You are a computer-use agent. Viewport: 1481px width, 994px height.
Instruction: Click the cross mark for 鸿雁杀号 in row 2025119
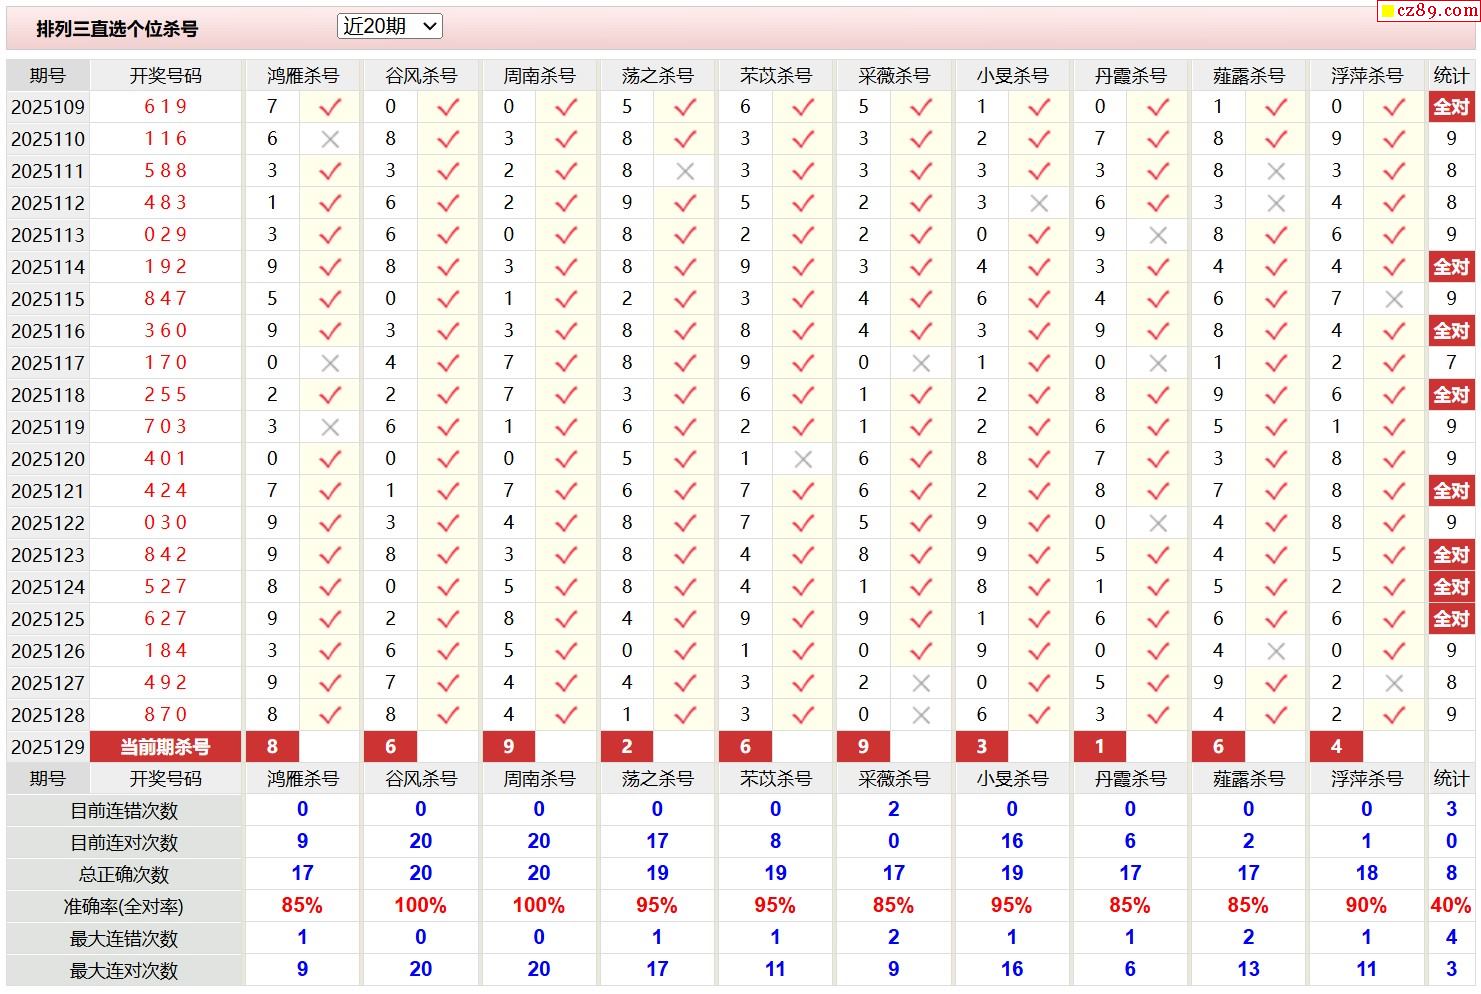point(330,427)
